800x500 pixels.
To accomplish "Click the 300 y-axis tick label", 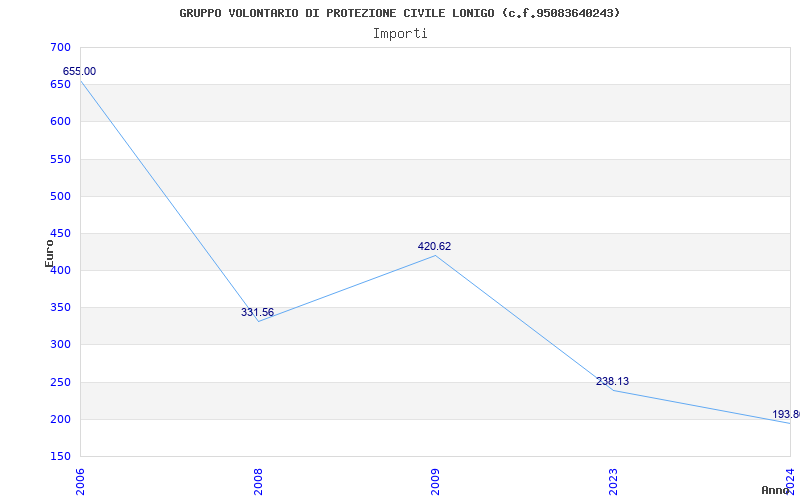I will pos(60,345).
